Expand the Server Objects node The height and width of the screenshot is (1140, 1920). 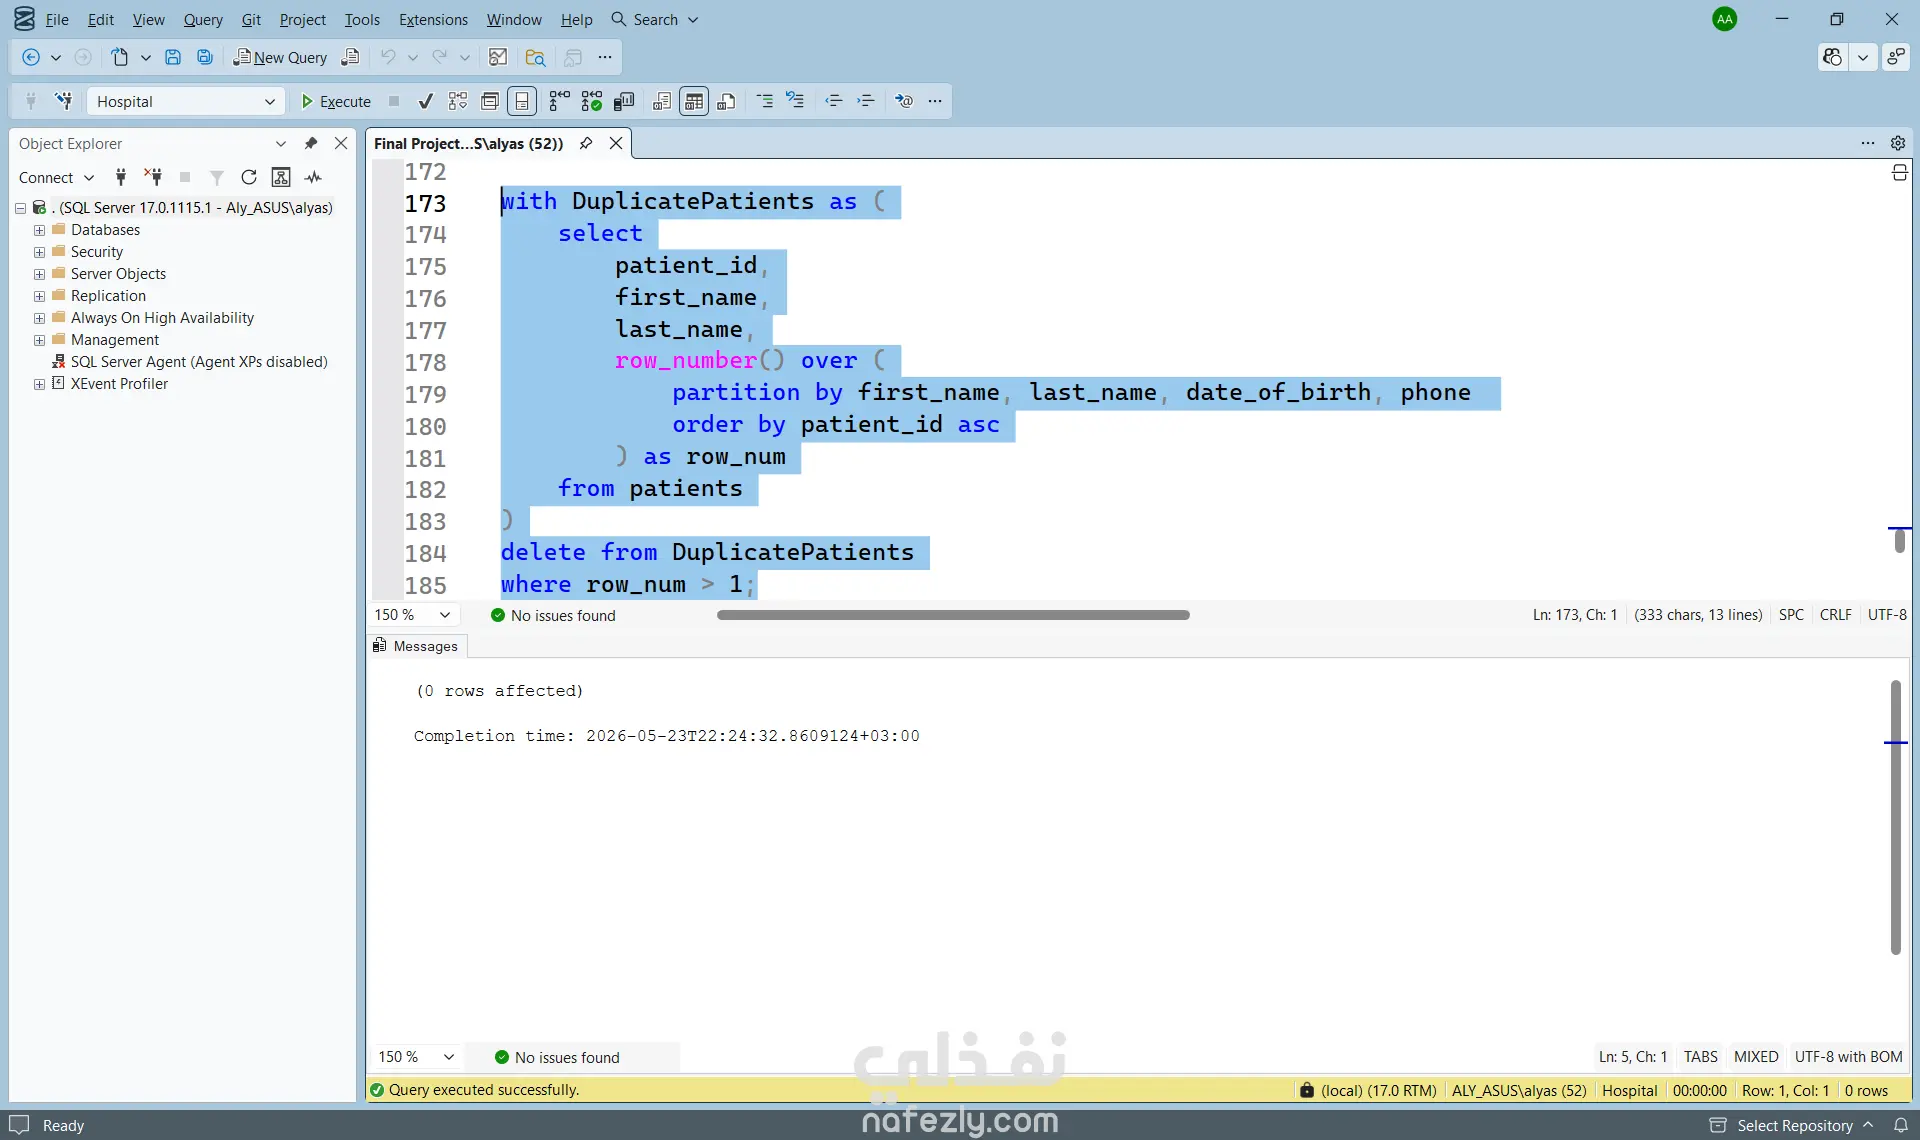click(39, 274)
